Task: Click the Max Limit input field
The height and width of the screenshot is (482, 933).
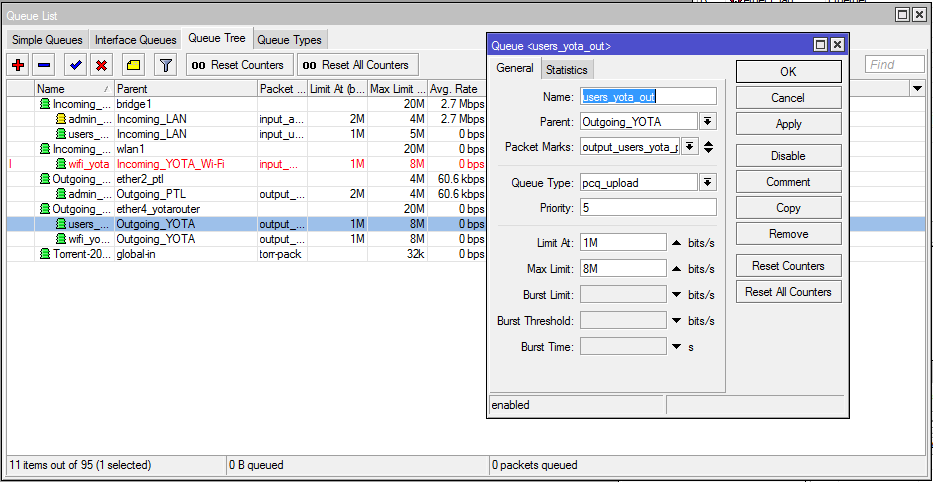Action: [x=623, y=268]
